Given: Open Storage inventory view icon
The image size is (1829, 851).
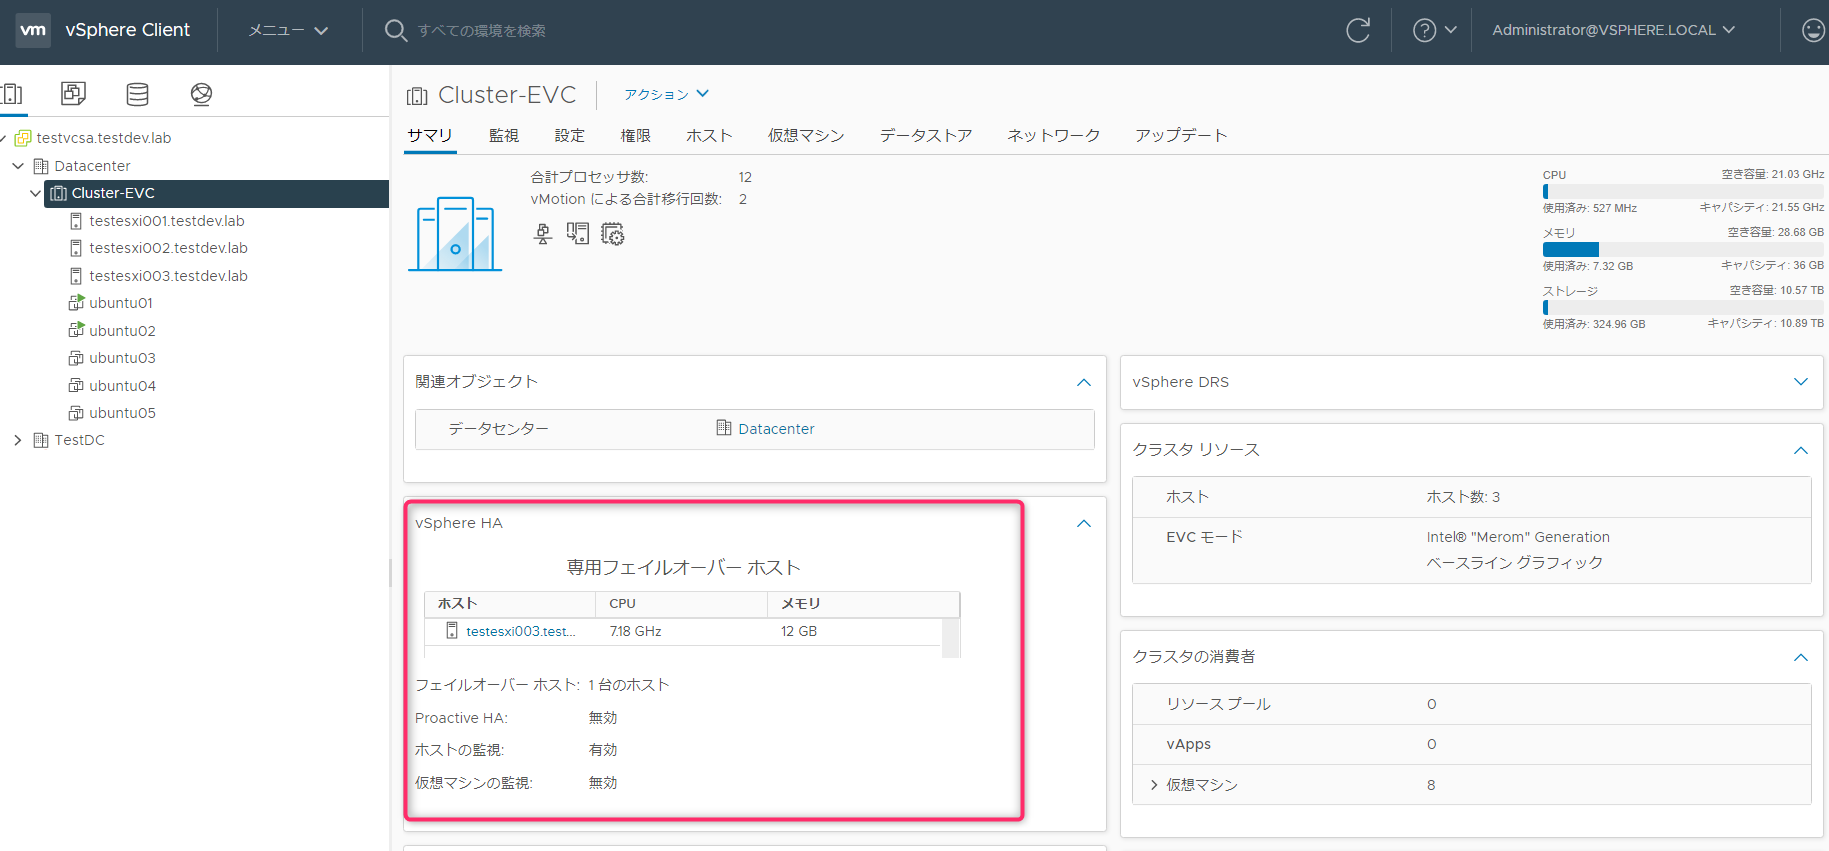Looking at the screenshot, I should [x=138, y=94].
